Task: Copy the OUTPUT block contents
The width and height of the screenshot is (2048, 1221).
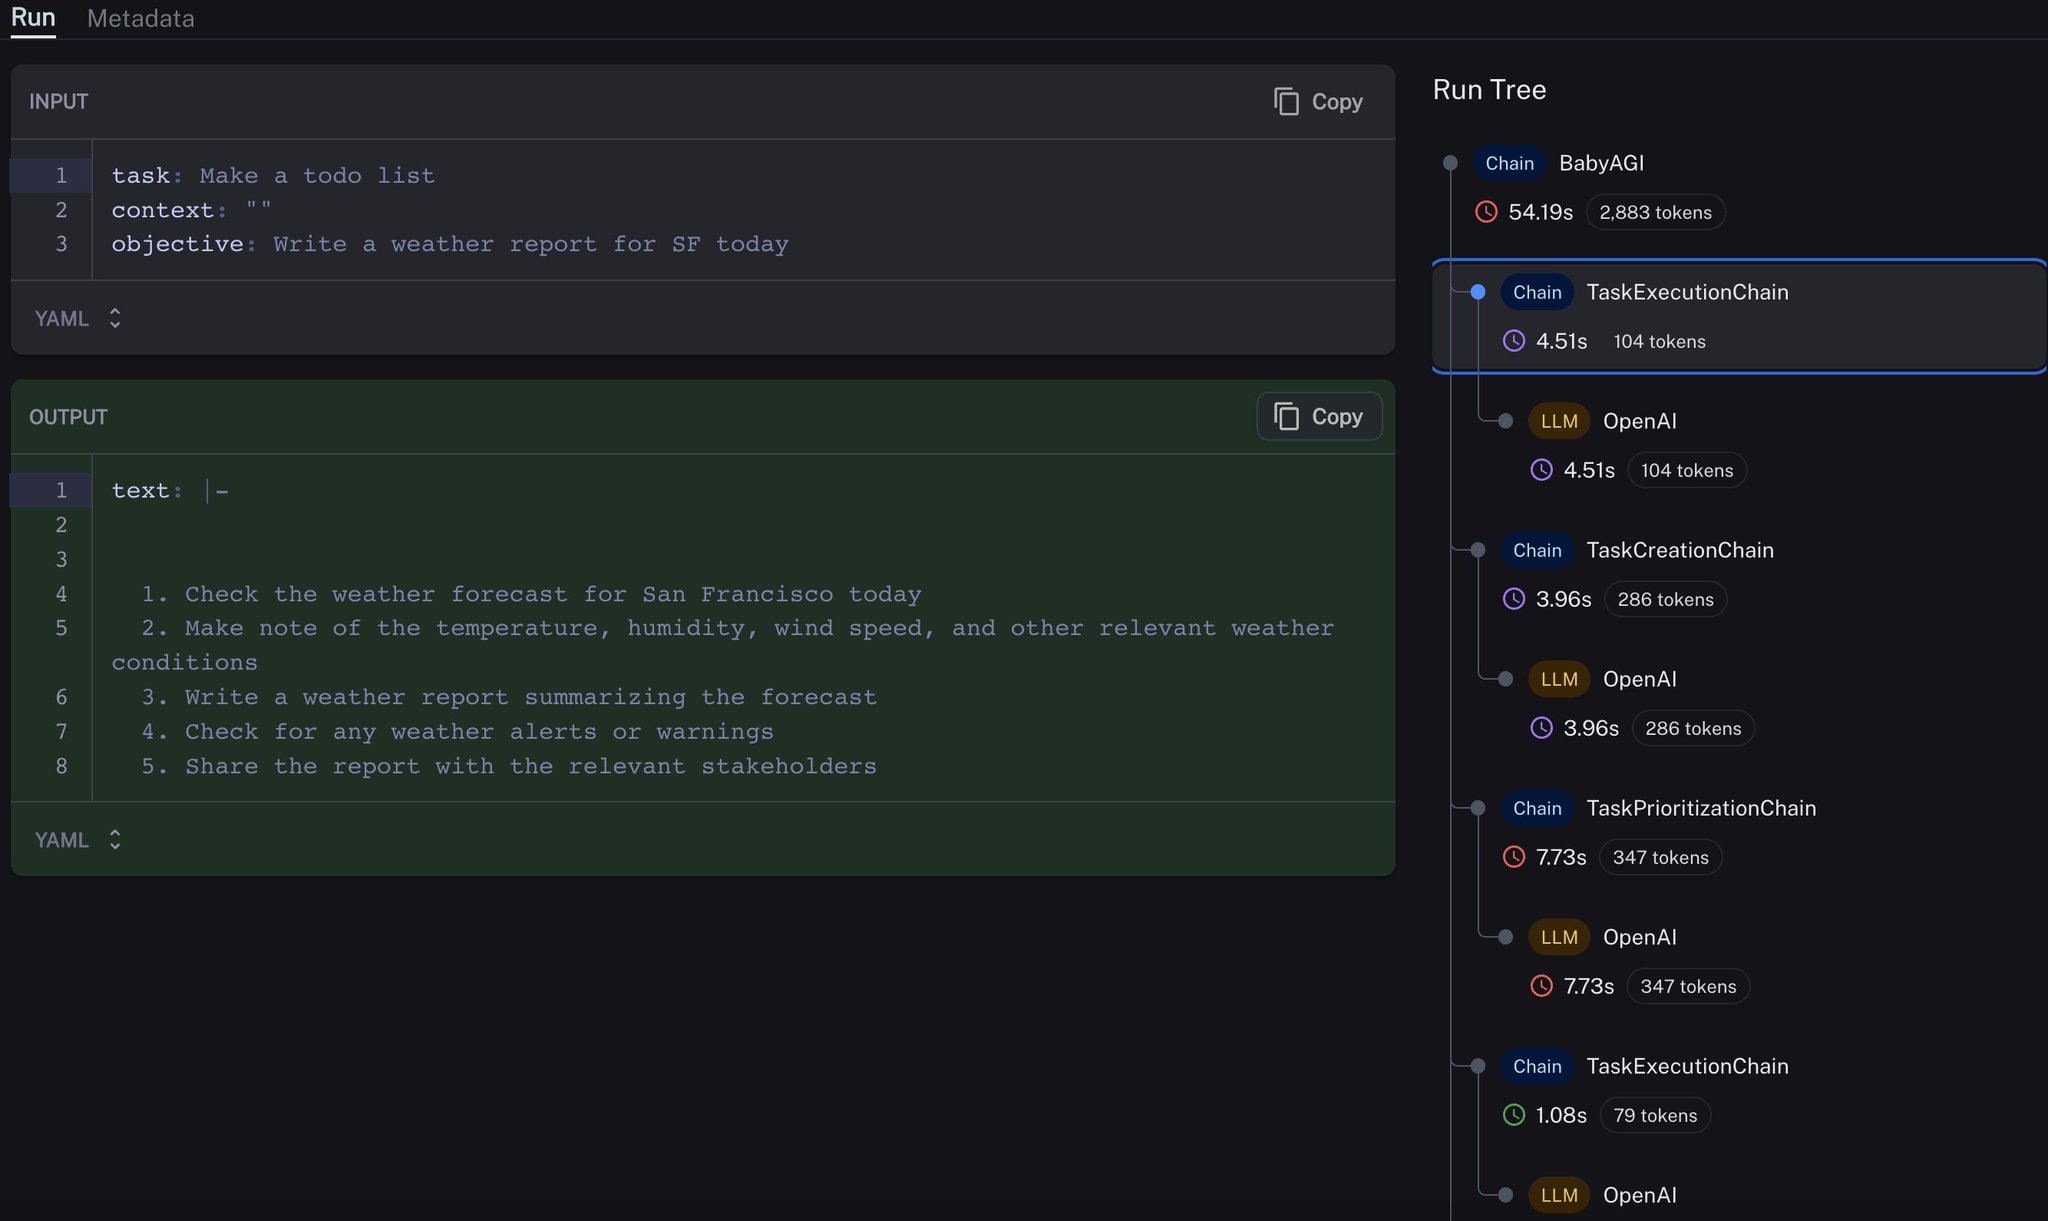Action: 1318,417
